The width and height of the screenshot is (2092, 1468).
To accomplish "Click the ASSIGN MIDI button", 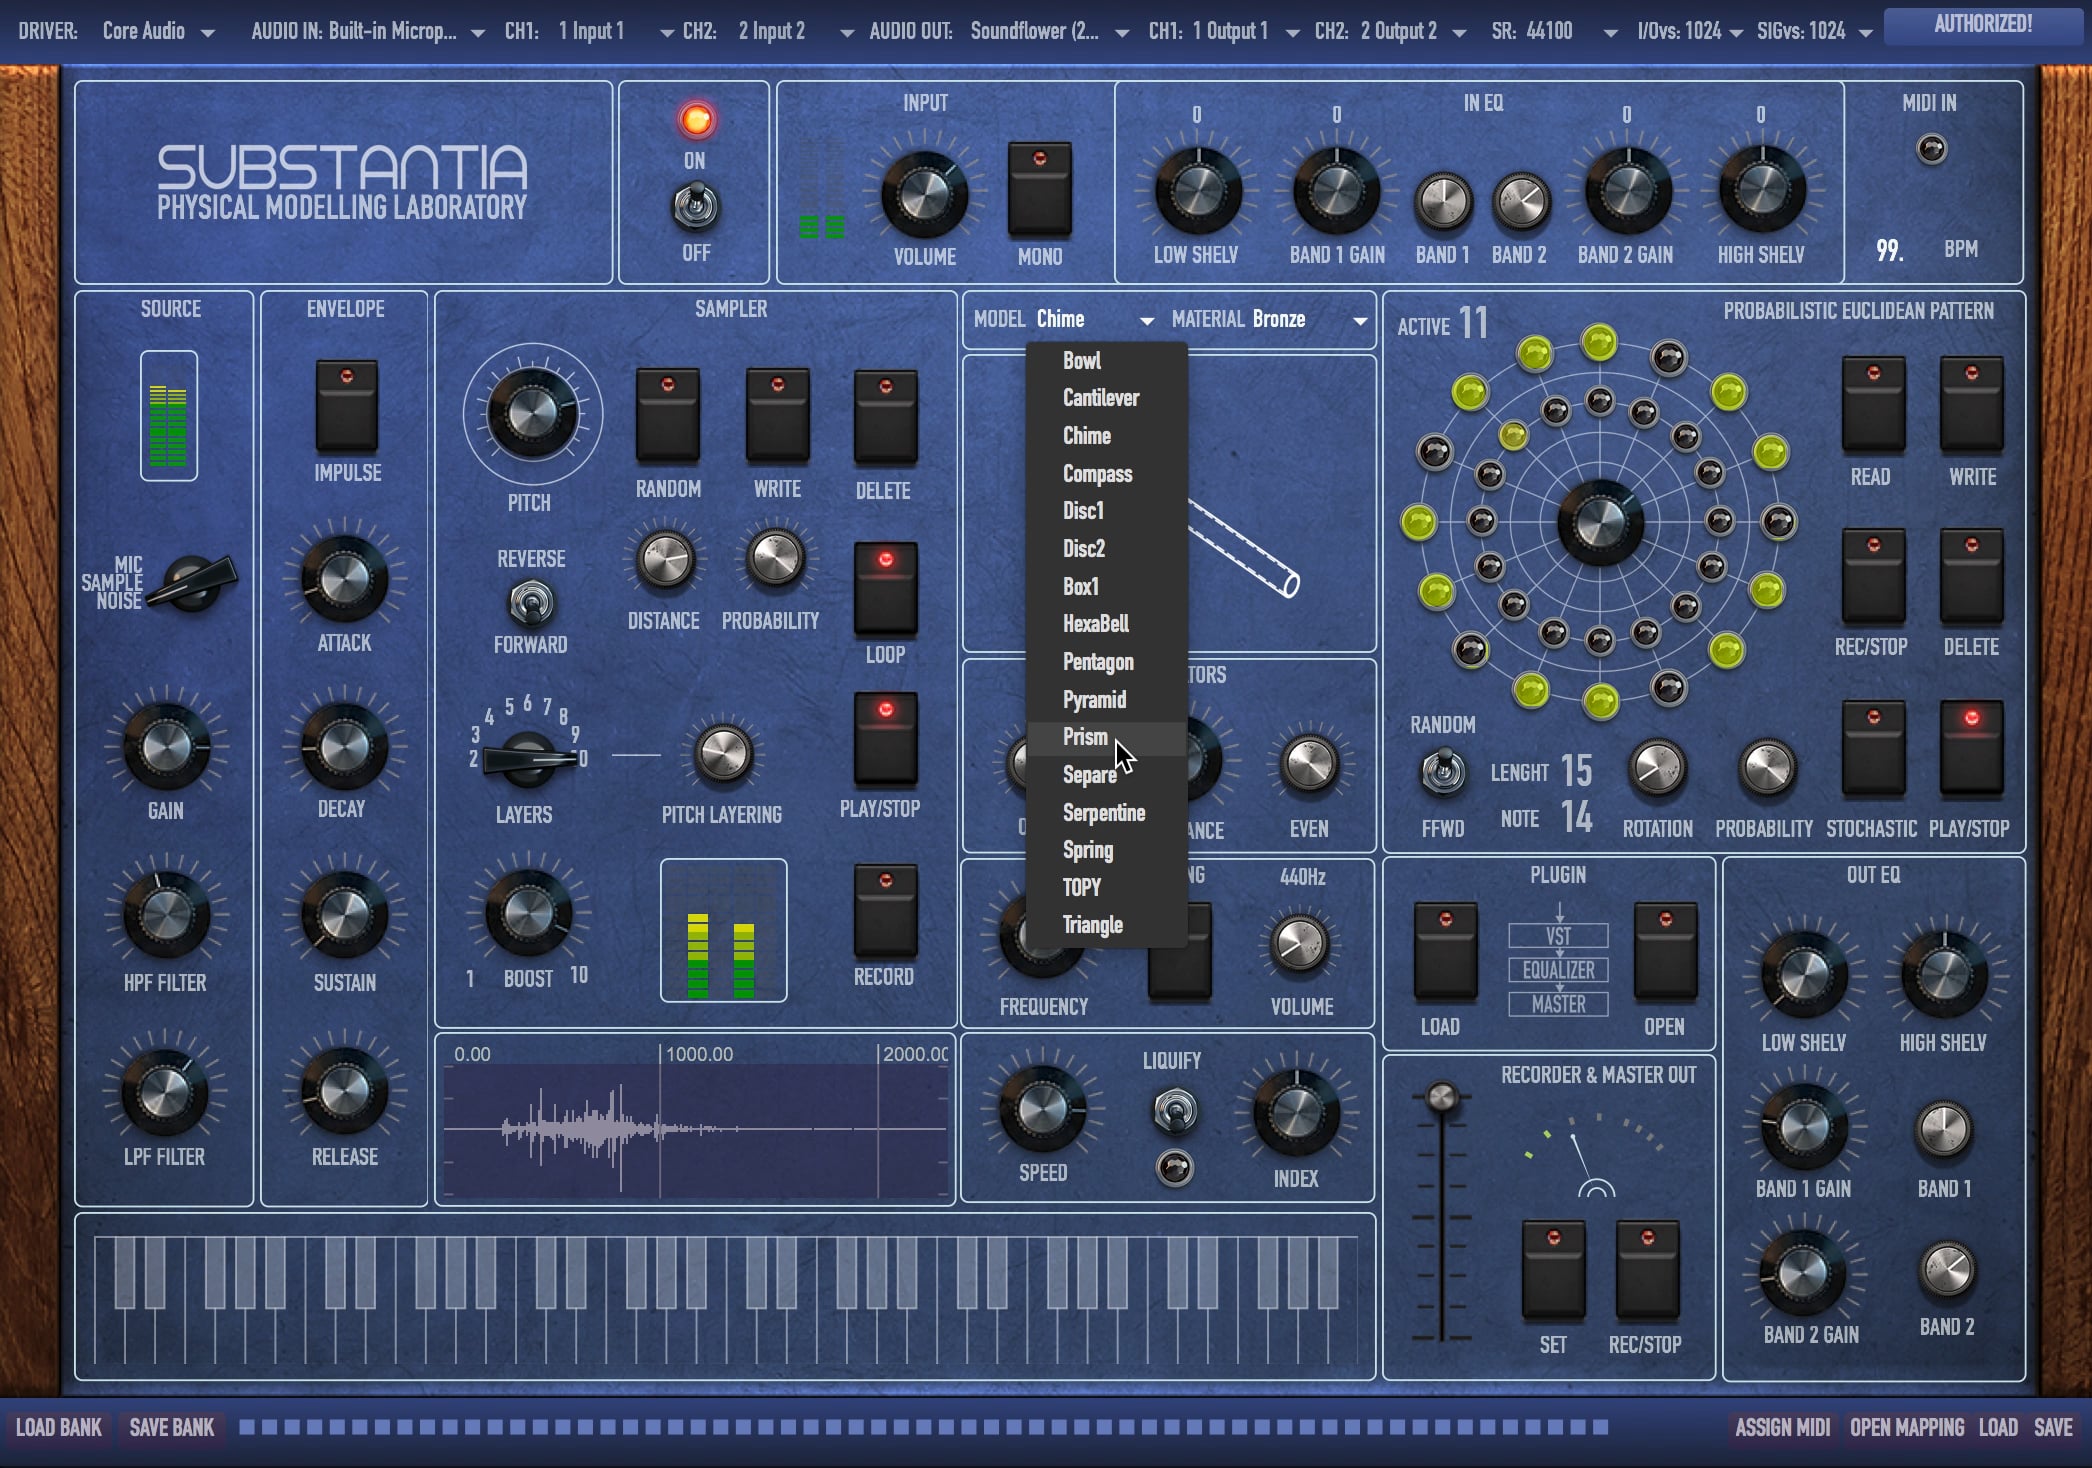I will [x=1782, y=1427].
